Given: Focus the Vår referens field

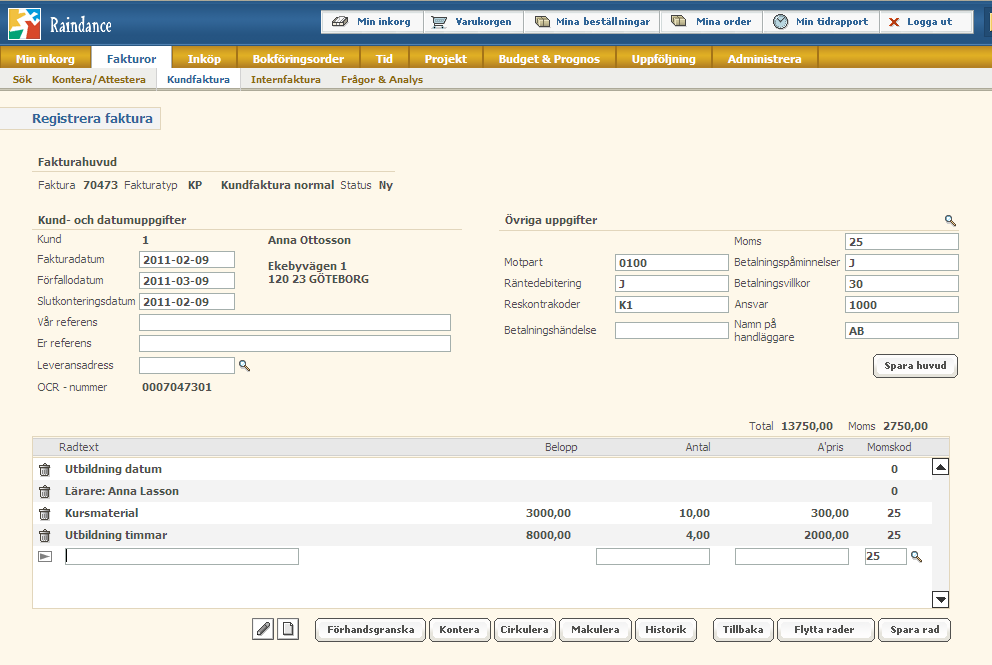Looking at the screenshot, I should (x=295, y=323).
